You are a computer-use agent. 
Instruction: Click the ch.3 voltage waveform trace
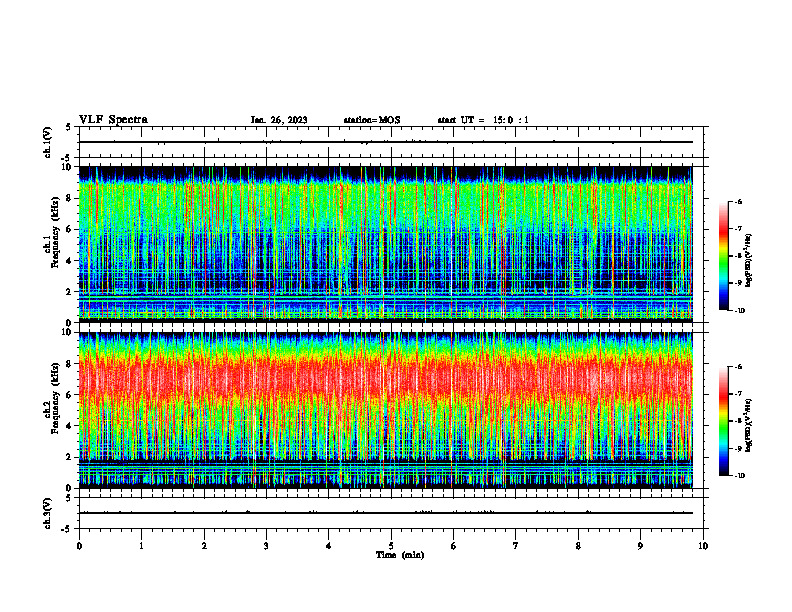click(x=385, y=513)
